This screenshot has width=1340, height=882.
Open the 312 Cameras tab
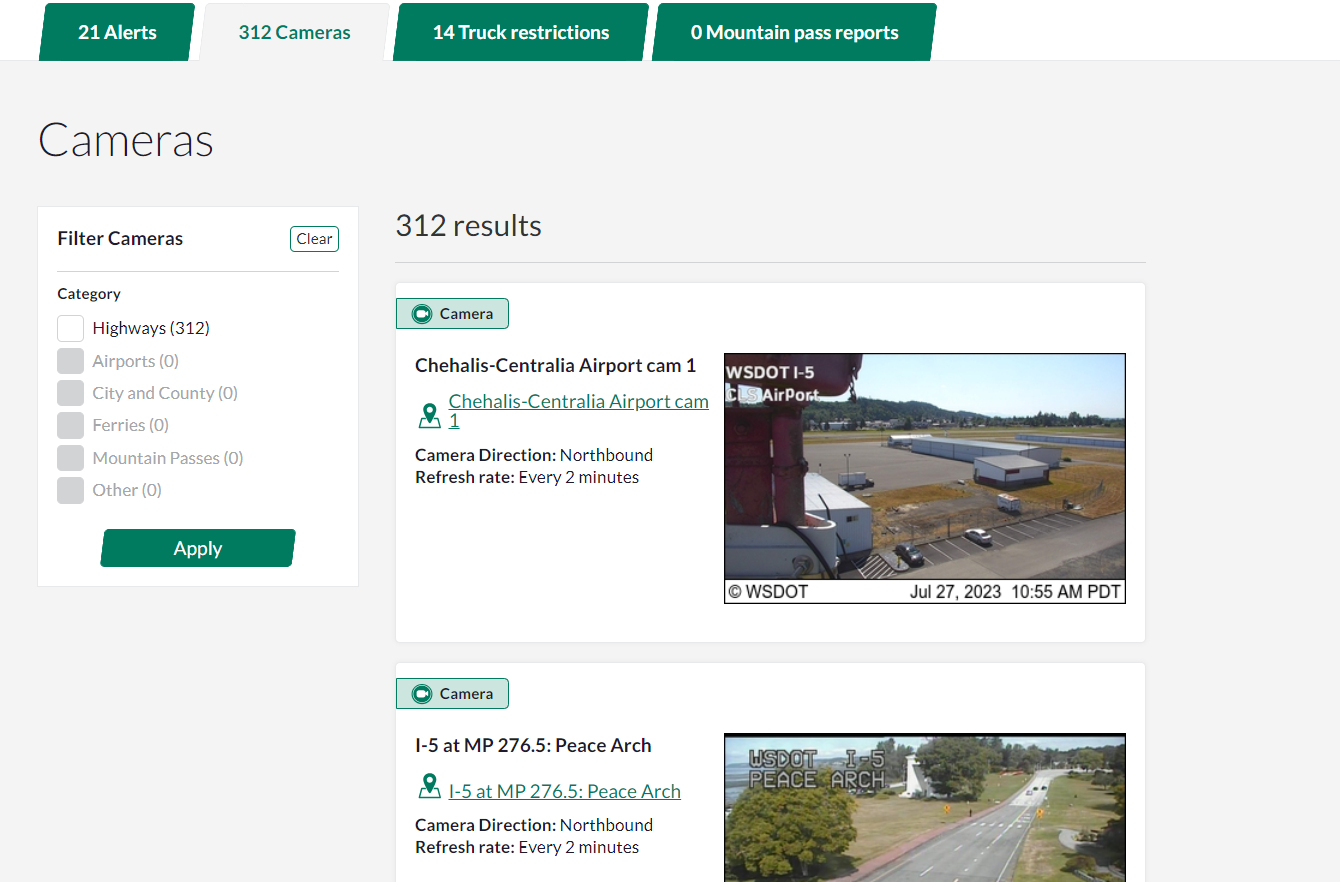(x=294, y=32)
